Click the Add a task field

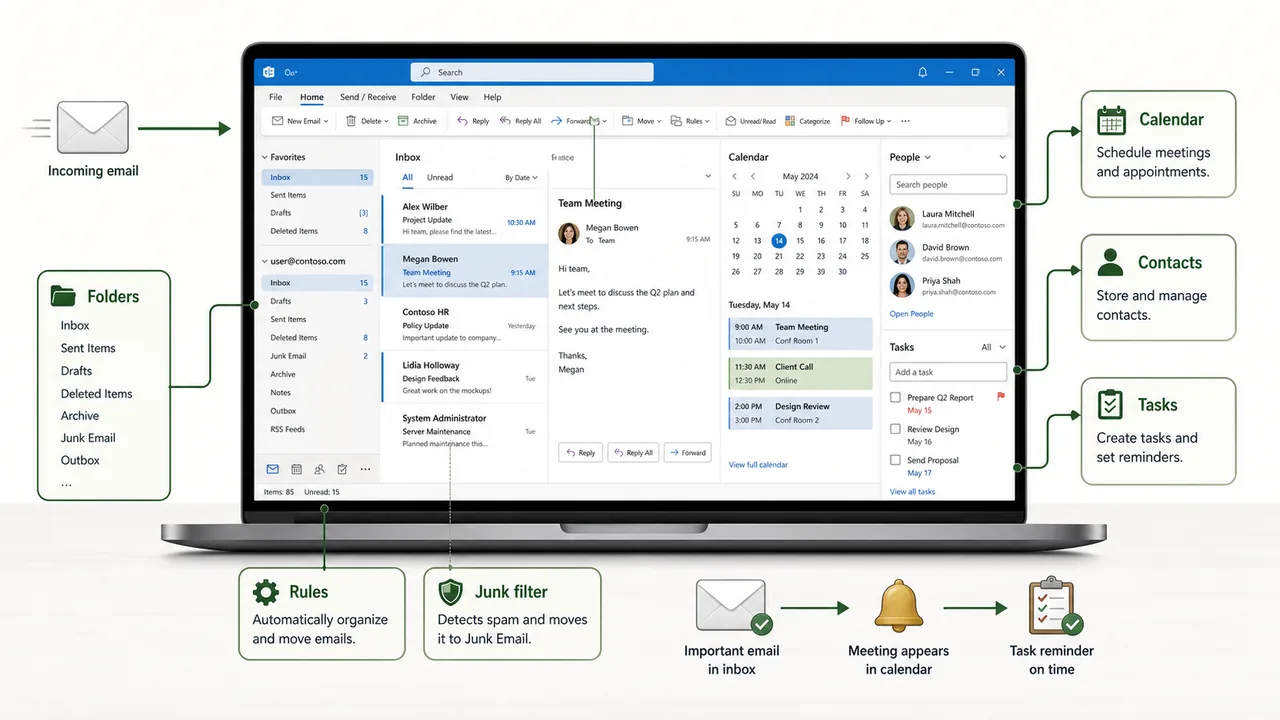948,372
